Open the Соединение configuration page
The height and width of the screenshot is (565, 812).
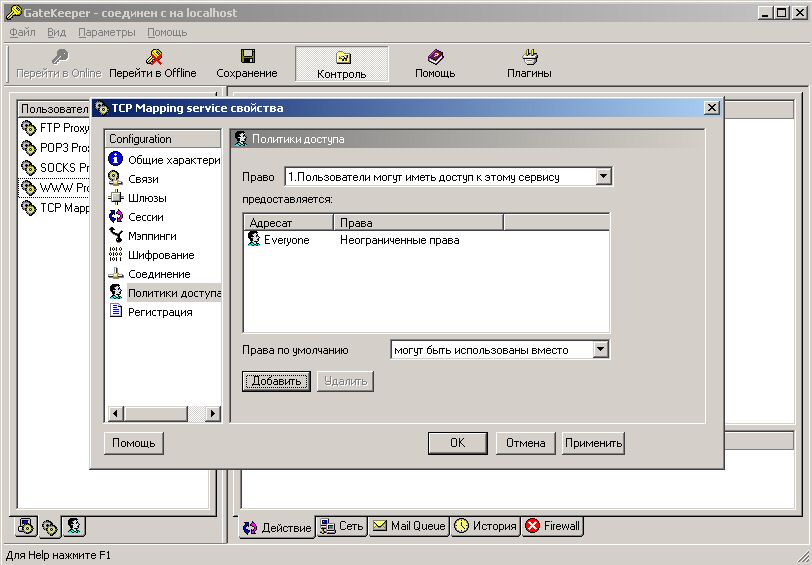click(x=150, y=274)
